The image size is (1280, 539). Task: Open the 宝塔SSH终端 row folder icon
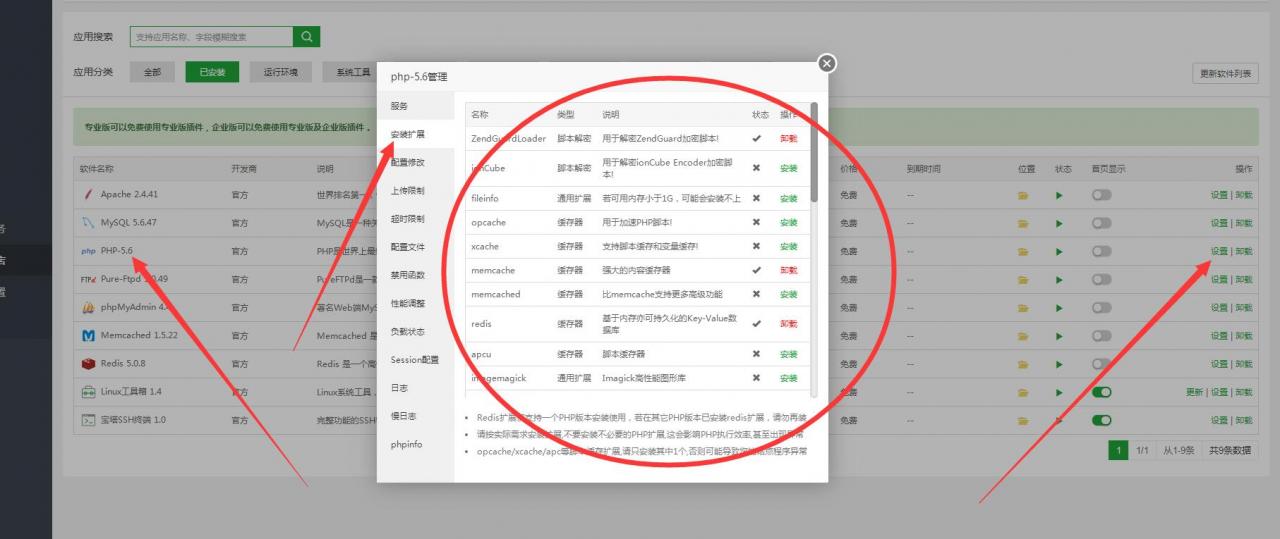(x=1023, y=420)
